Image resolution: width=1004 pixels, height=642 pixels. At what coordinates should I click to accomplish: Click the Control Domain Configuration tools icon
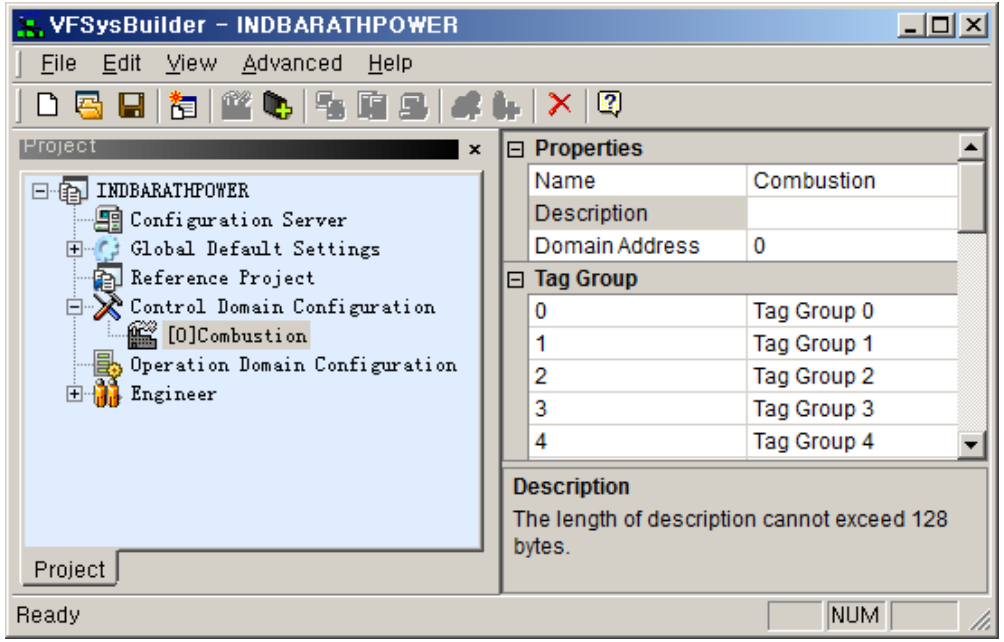pos(107,307)
